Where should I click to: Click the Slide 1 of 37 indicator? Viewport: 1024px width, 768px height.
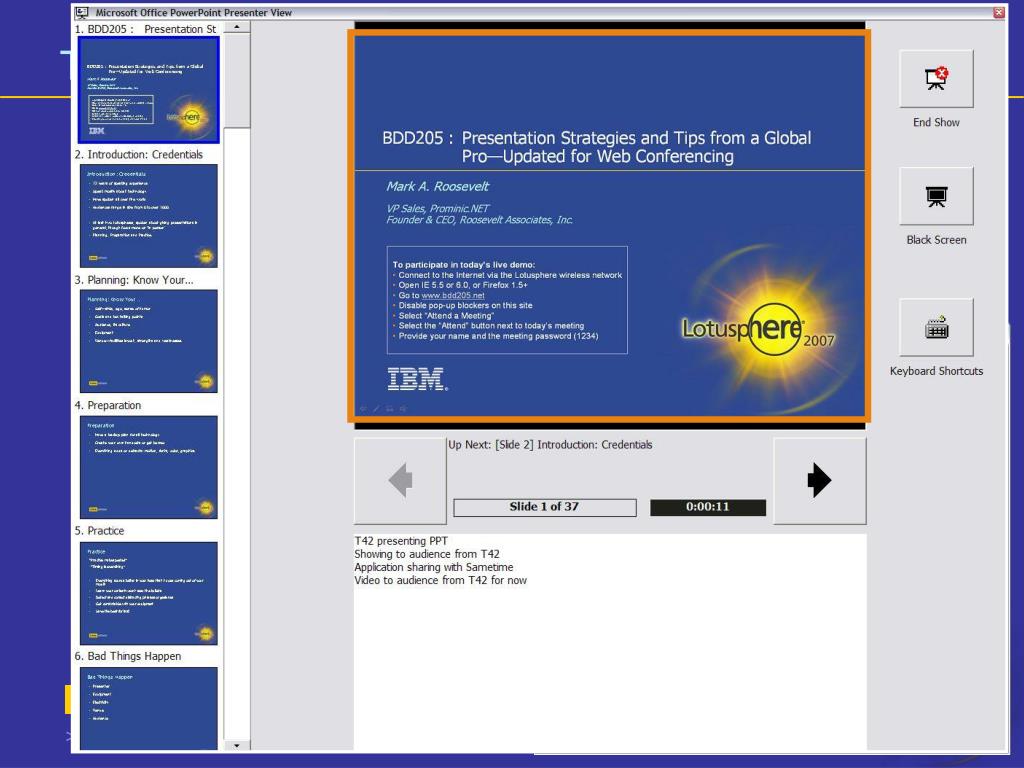(x=545, y=507)
